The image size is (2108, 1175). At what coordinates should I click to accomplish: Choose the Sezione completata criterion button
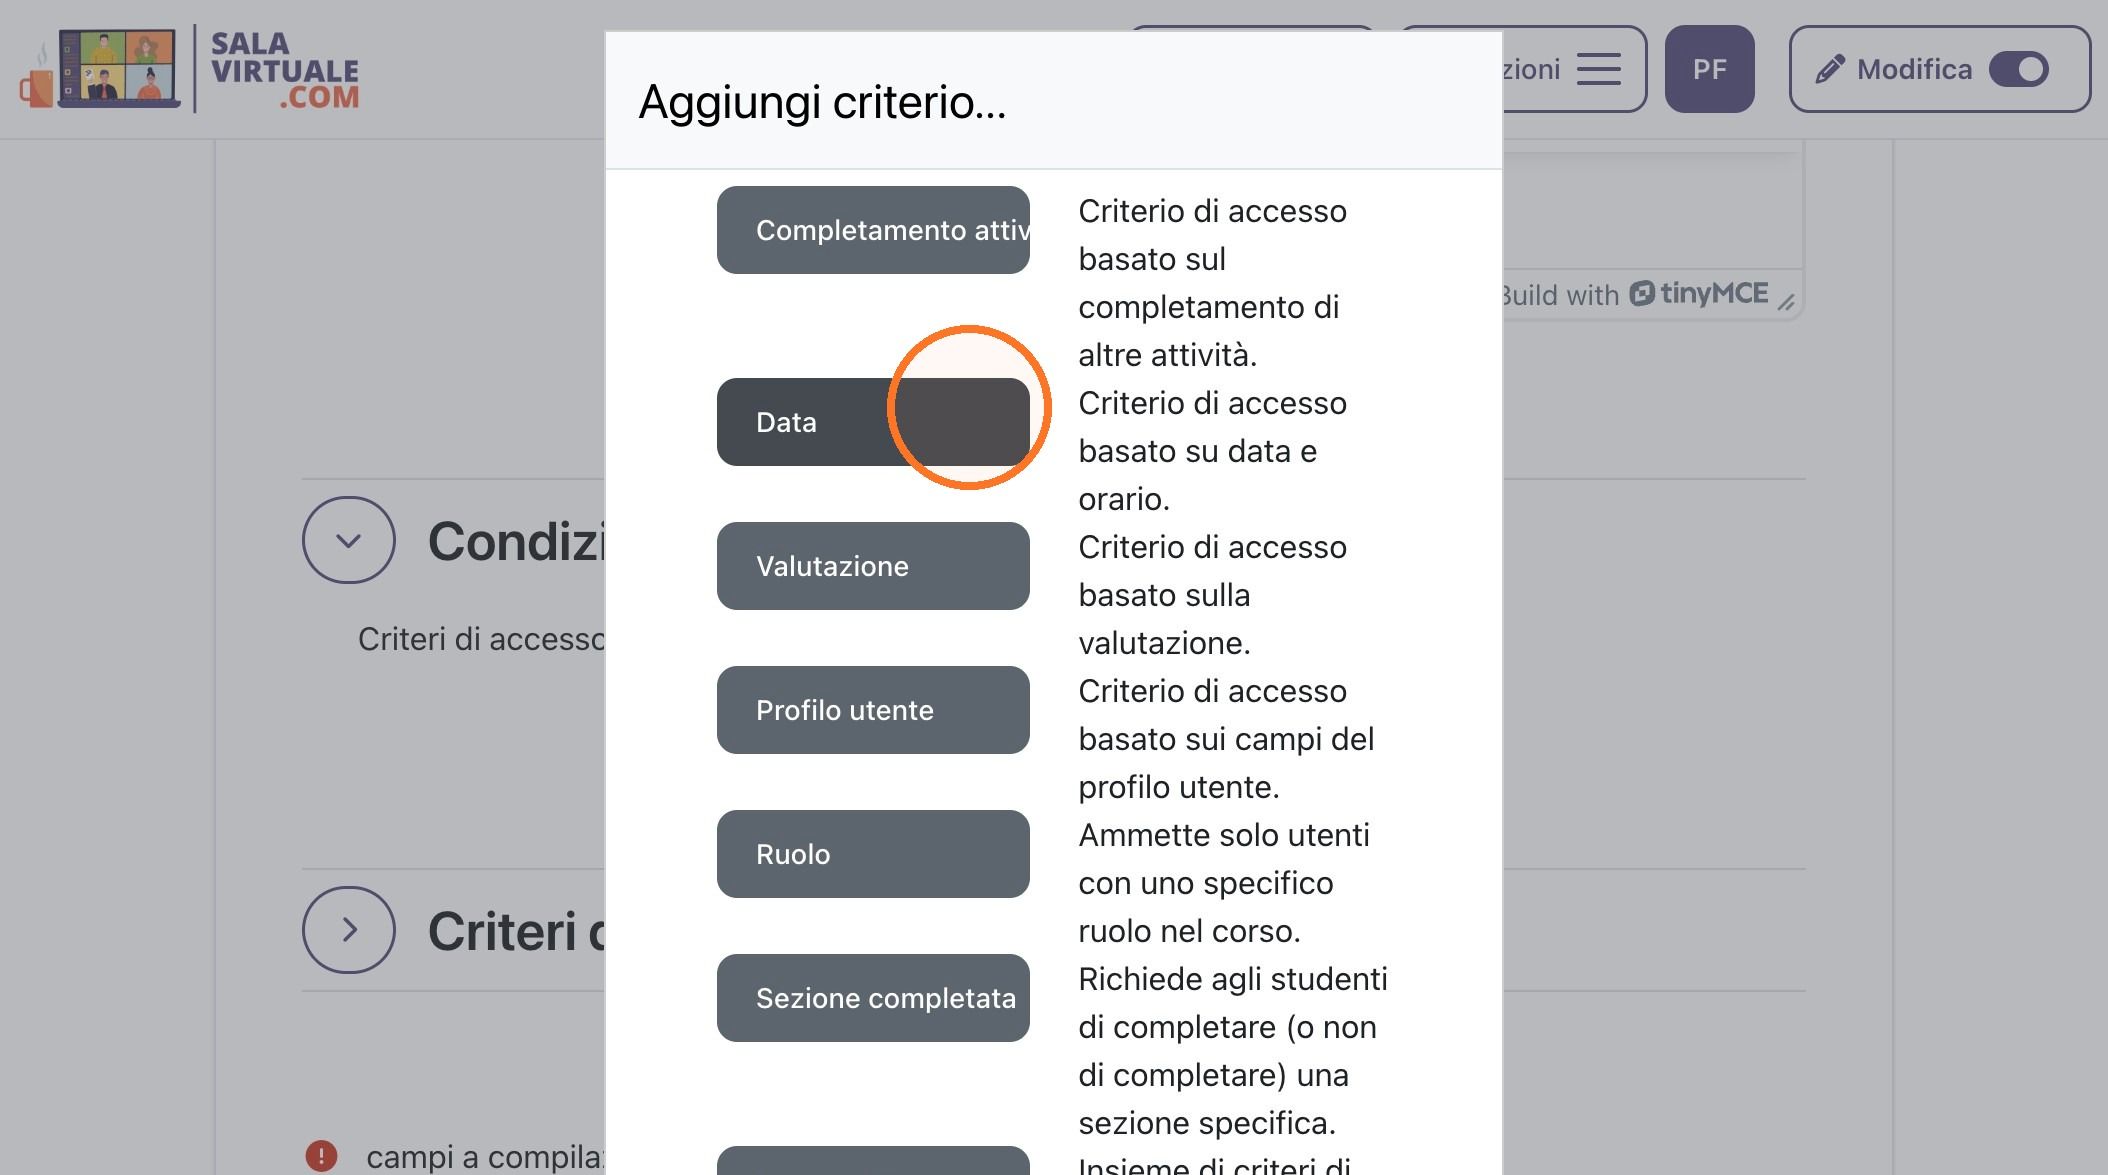pos(873,998)
